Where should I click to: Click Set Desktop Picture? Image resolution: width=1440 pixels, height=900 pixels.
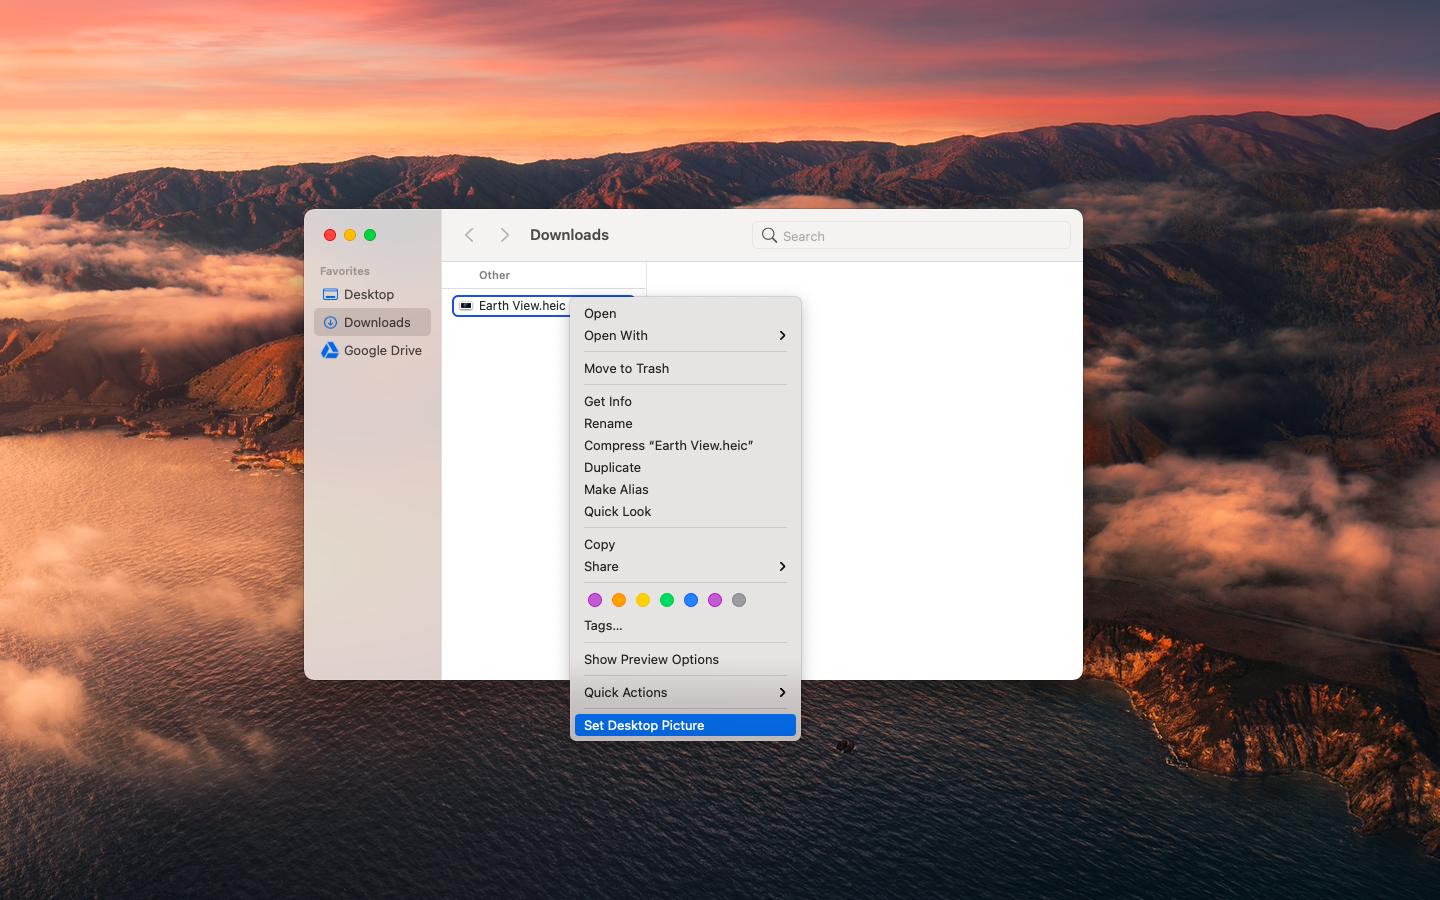[x=685, y=725]
